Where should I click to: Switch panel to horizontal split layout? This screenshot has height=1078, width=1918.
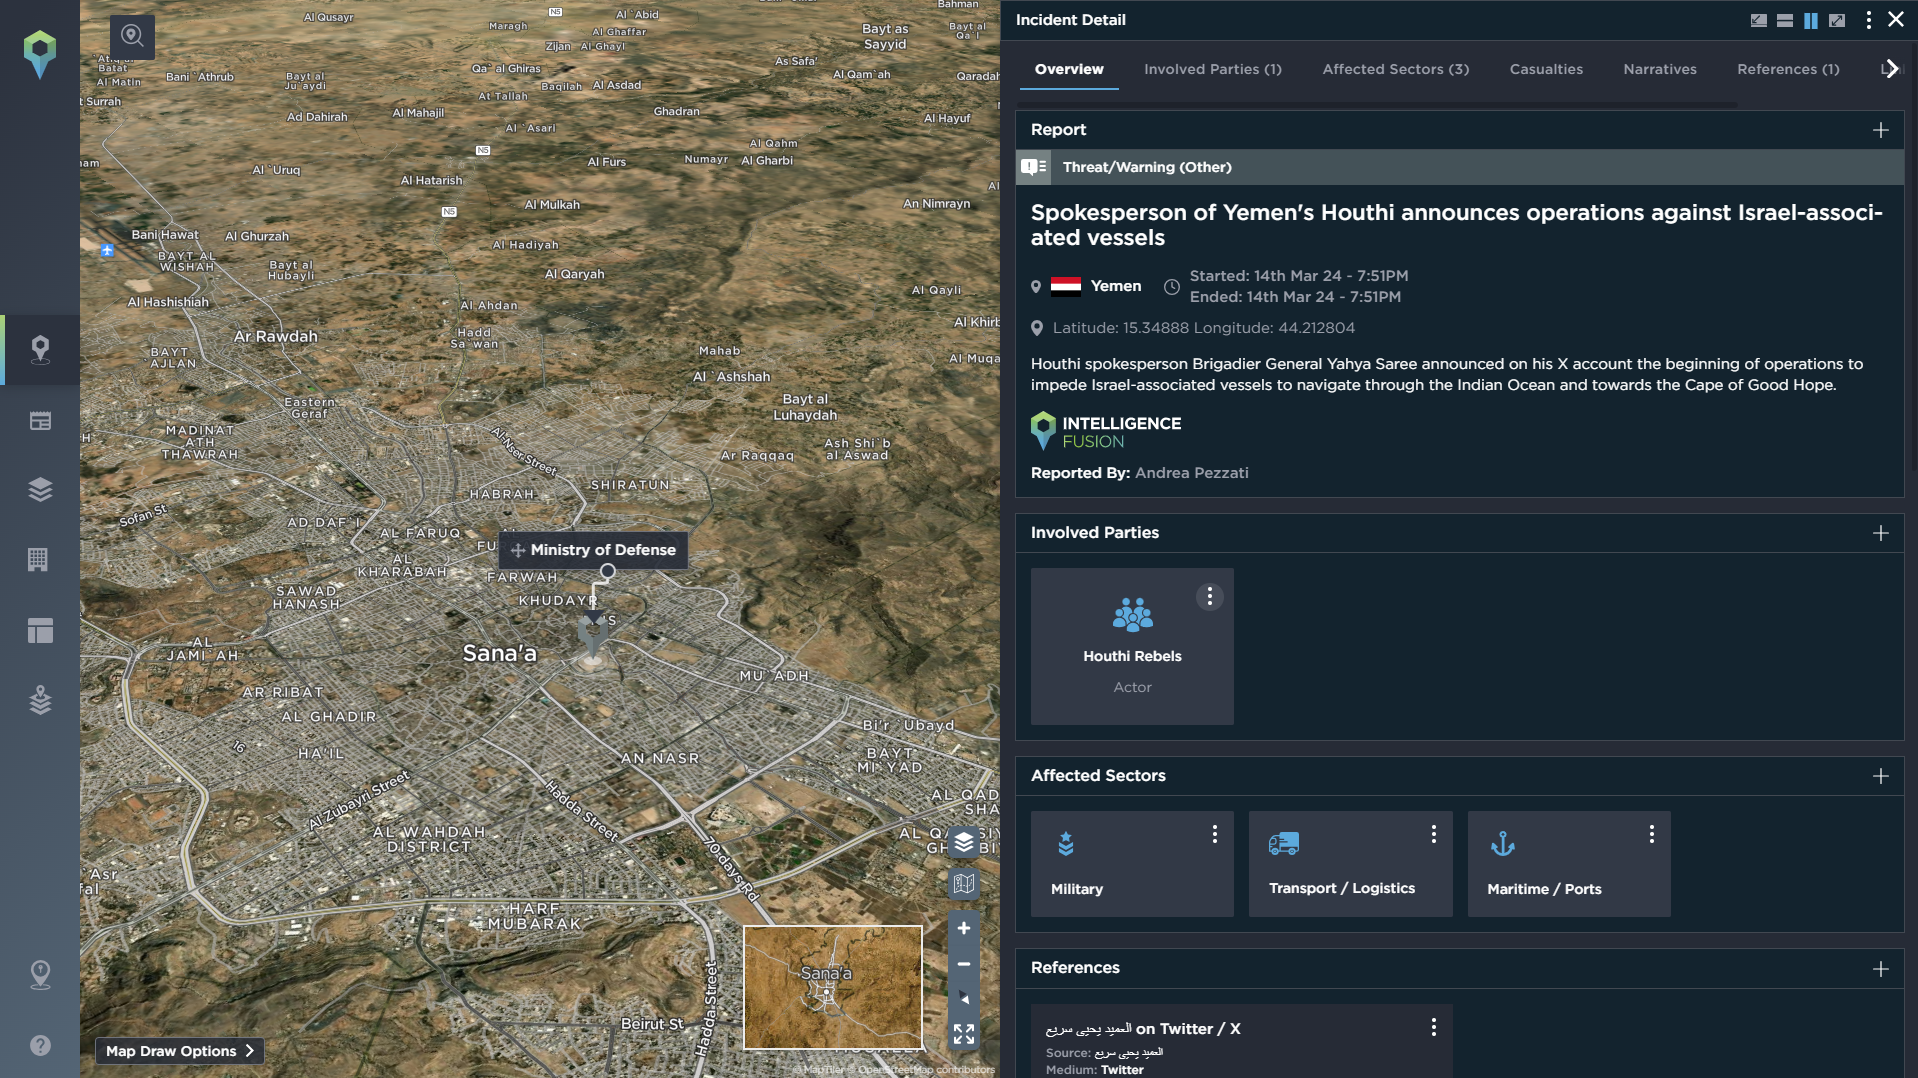tap(1785, 20)
